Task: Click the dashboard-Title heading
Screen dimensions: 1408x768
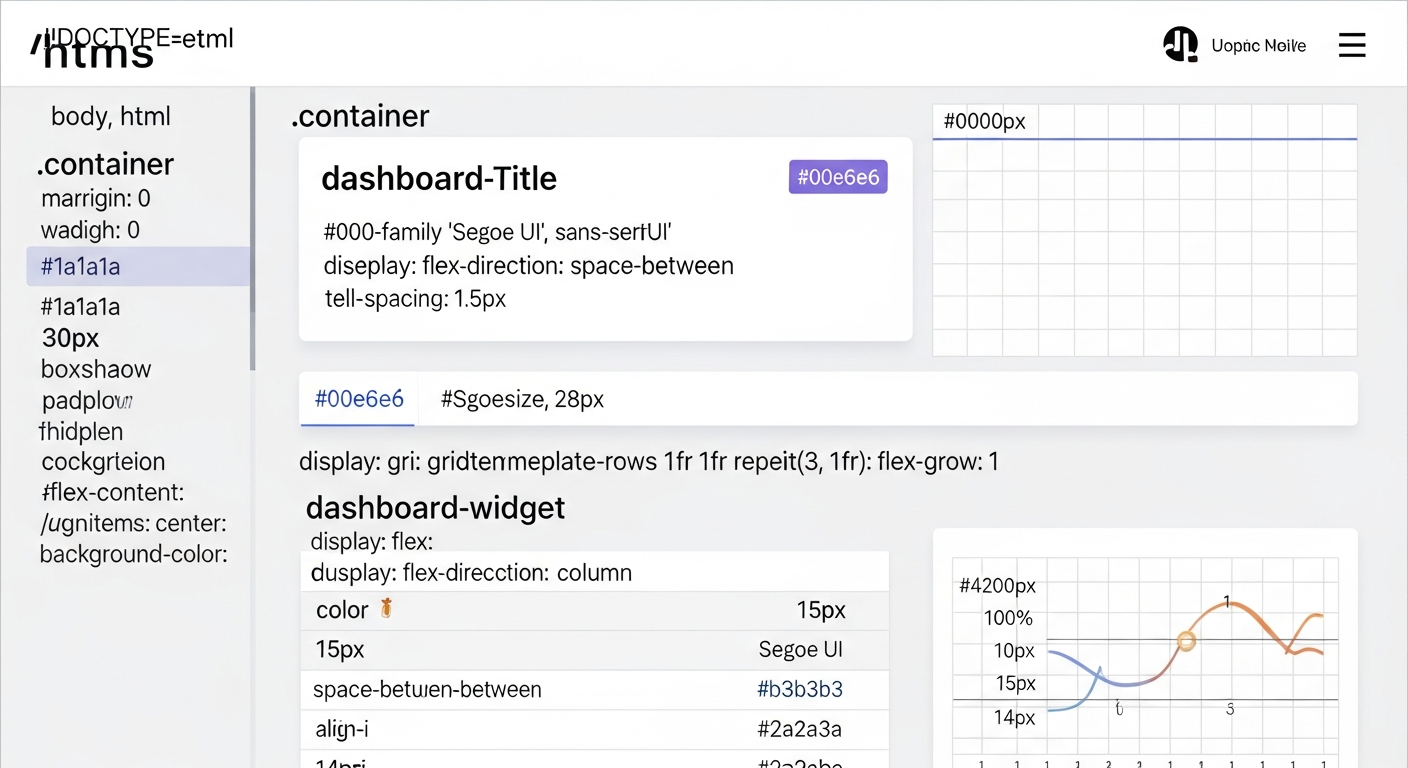Action: point(439,179)
